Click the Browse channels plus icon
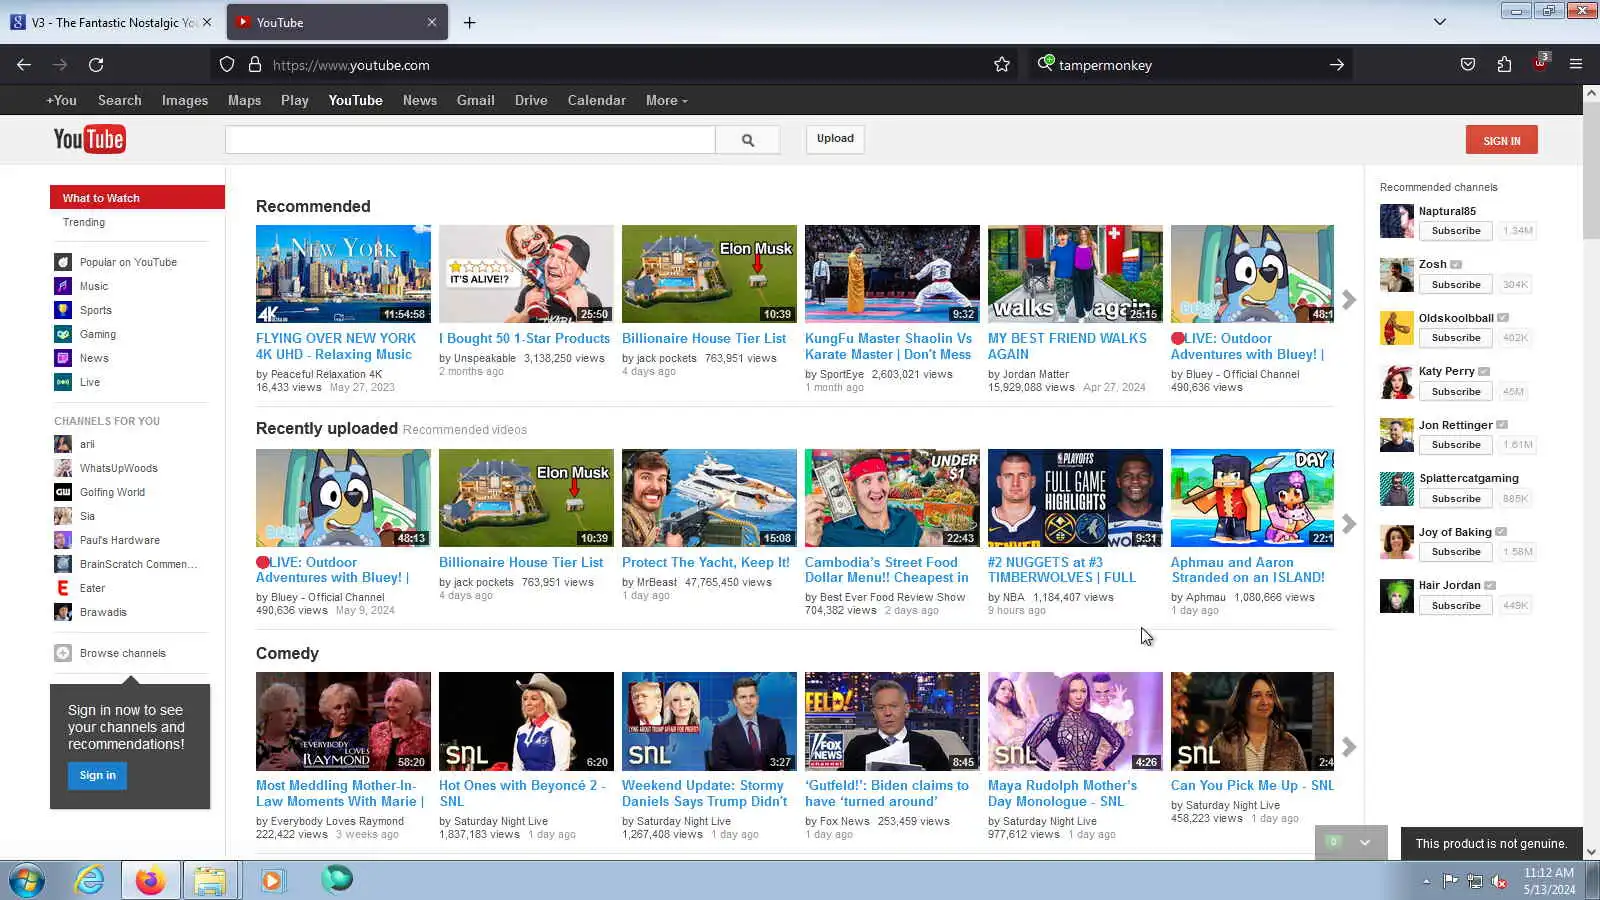1600x900 pixels. click(63, 653)
